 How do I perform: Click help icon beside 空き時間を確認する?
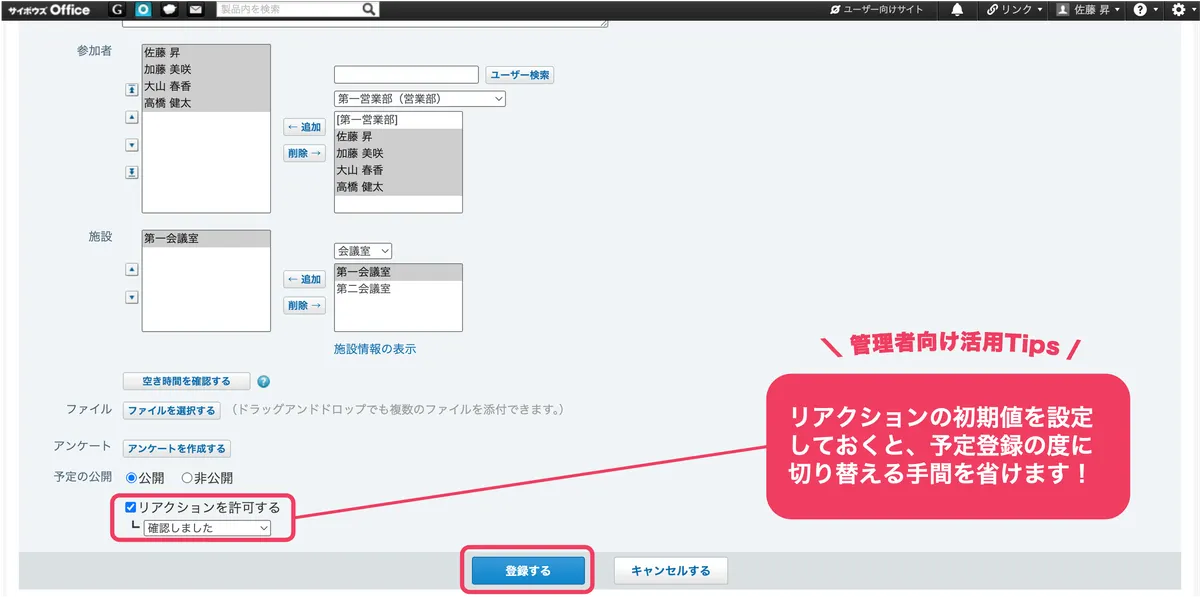click(264, 381)
